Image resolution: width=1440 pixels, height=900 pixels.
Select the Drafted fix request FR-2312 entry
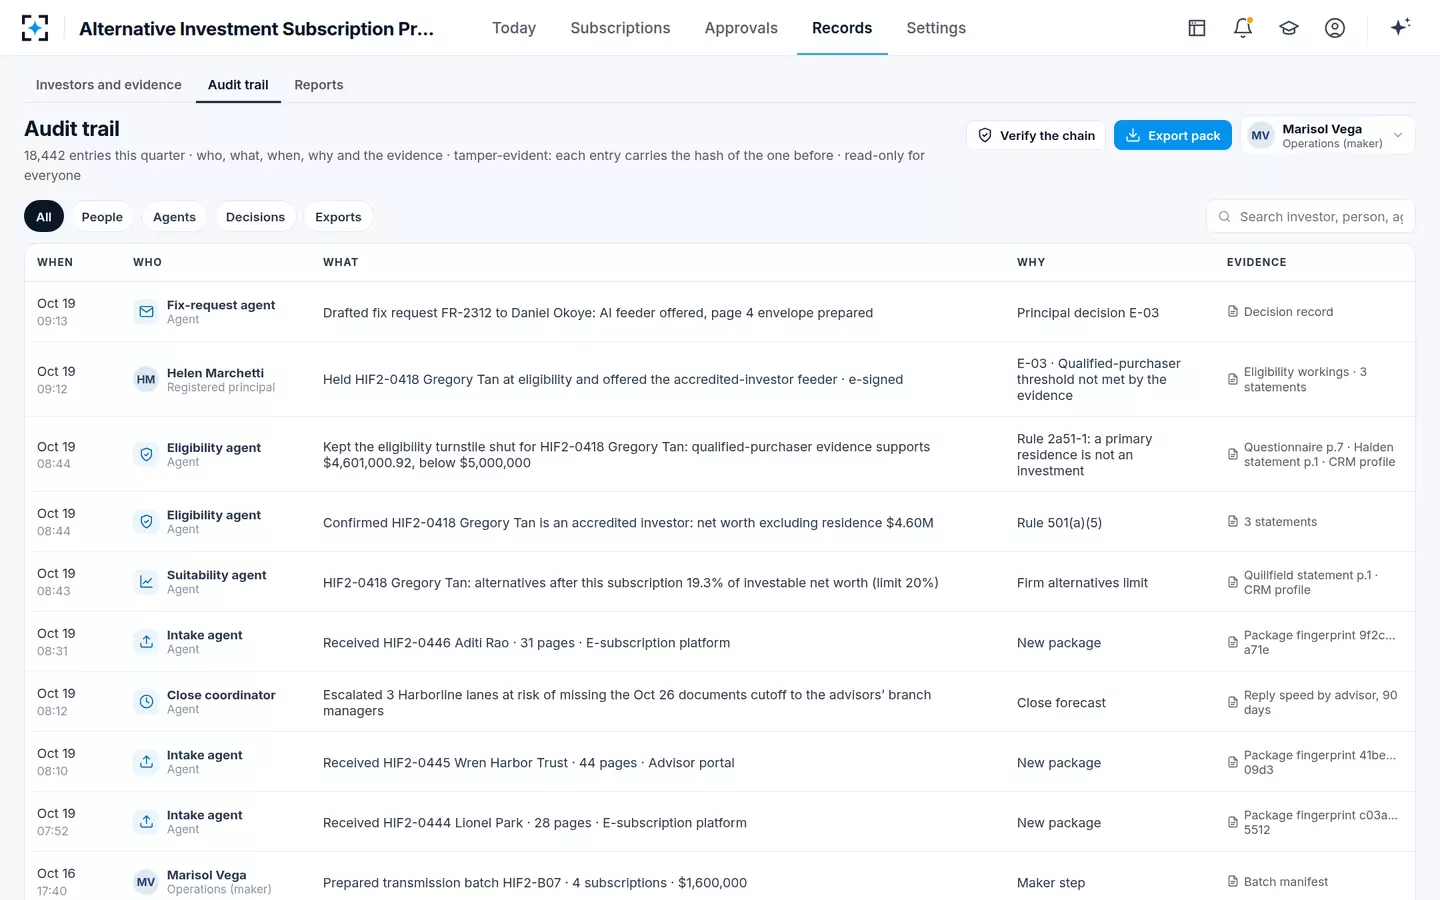720,312
